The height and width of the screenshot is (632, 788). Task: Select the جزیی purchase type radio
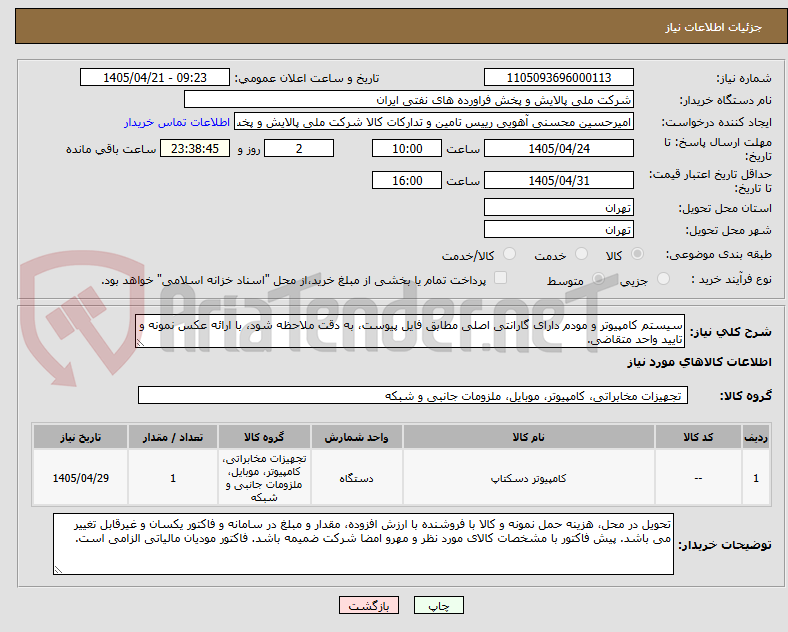663,279
